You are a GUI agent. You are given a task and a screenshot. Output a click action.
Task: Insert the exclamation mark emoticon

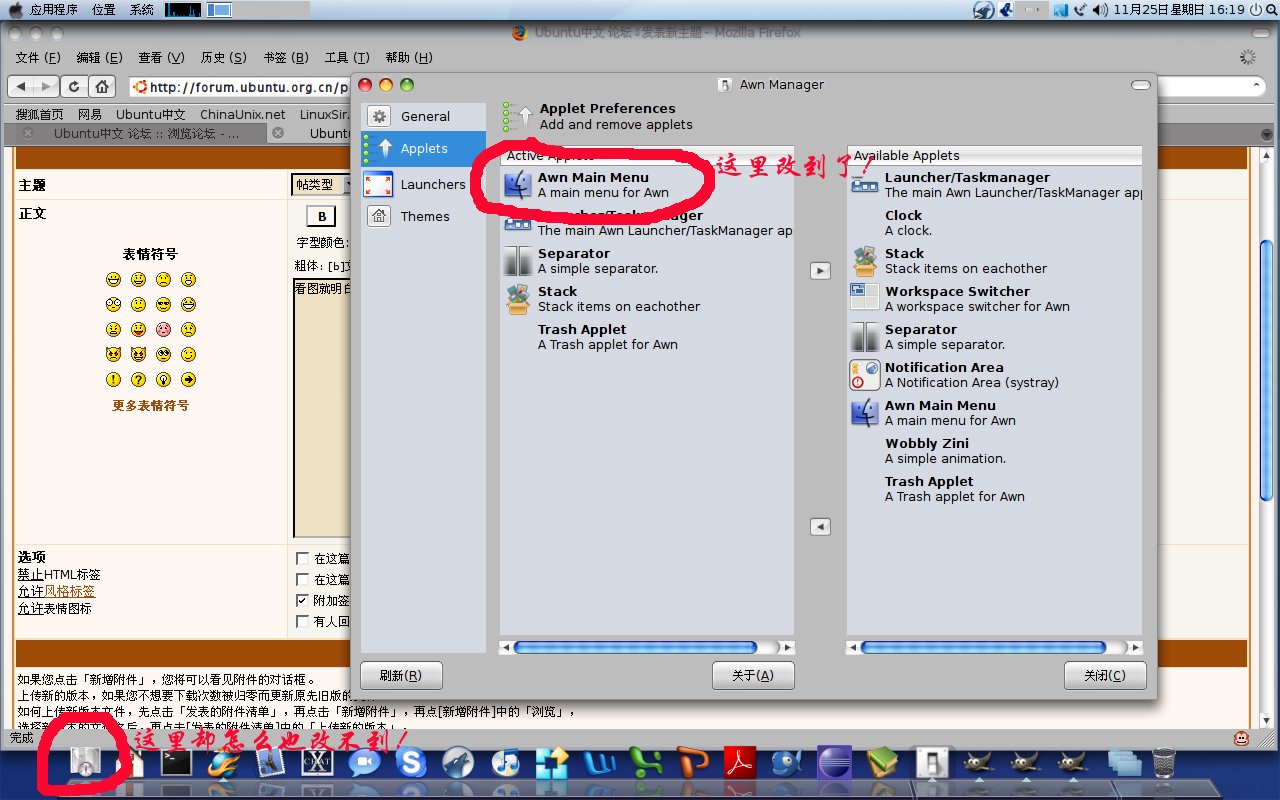[113, 380]
